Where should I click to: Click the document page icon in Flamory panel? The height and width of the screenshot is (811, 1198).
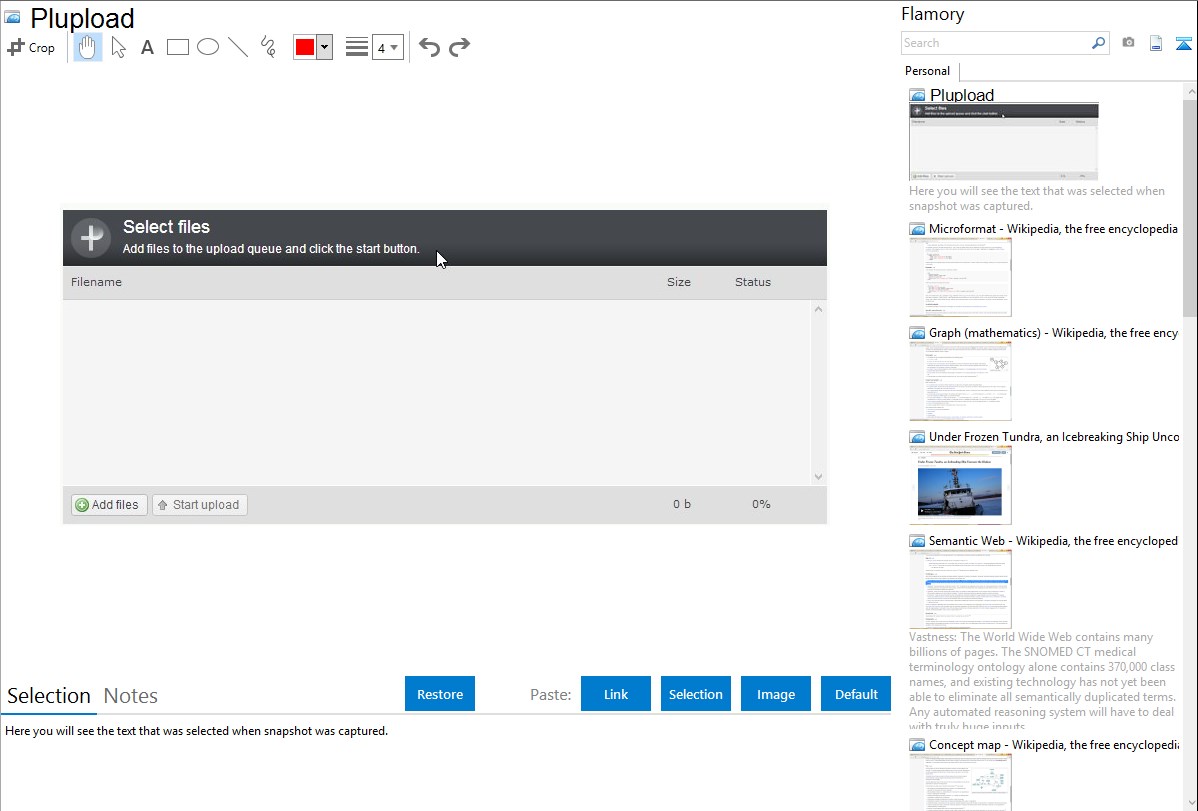[1156, 43]
